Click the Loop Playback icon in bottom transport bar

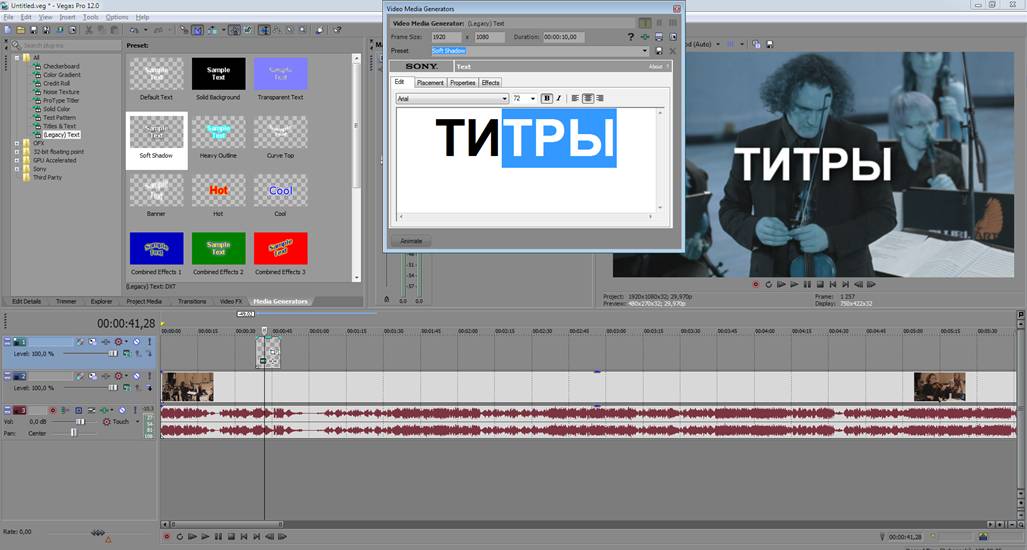coord(179,536)
